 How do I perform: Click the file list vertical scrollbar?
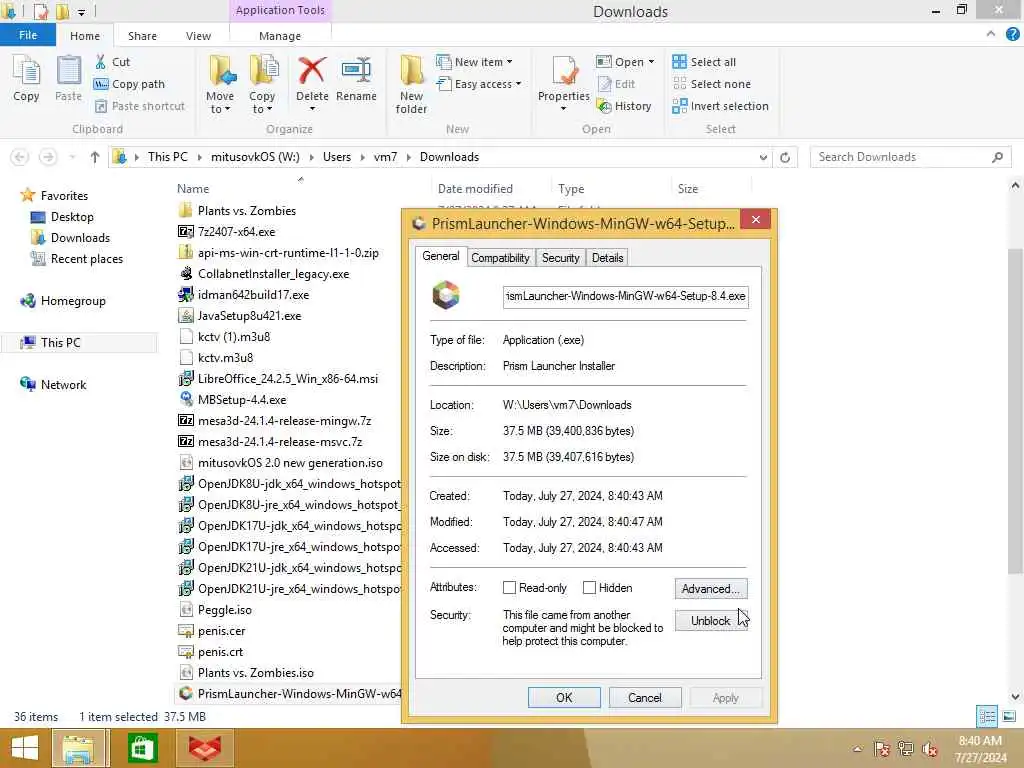(x=1015, y=411)
